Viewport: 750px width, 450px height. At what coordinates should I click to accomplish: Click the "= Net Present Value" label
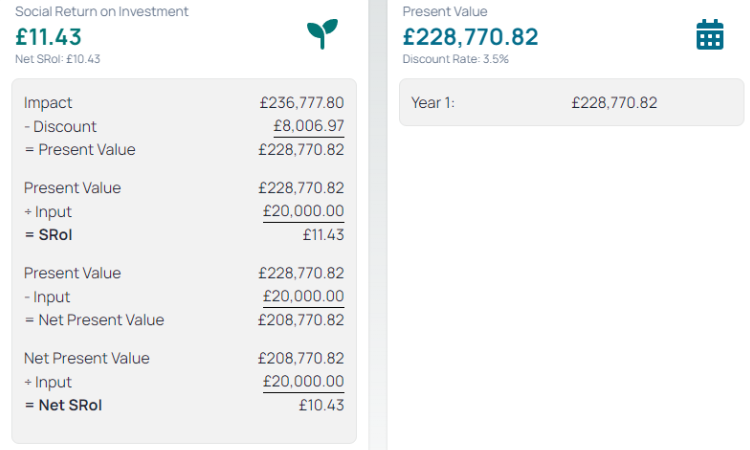[94, 320]
